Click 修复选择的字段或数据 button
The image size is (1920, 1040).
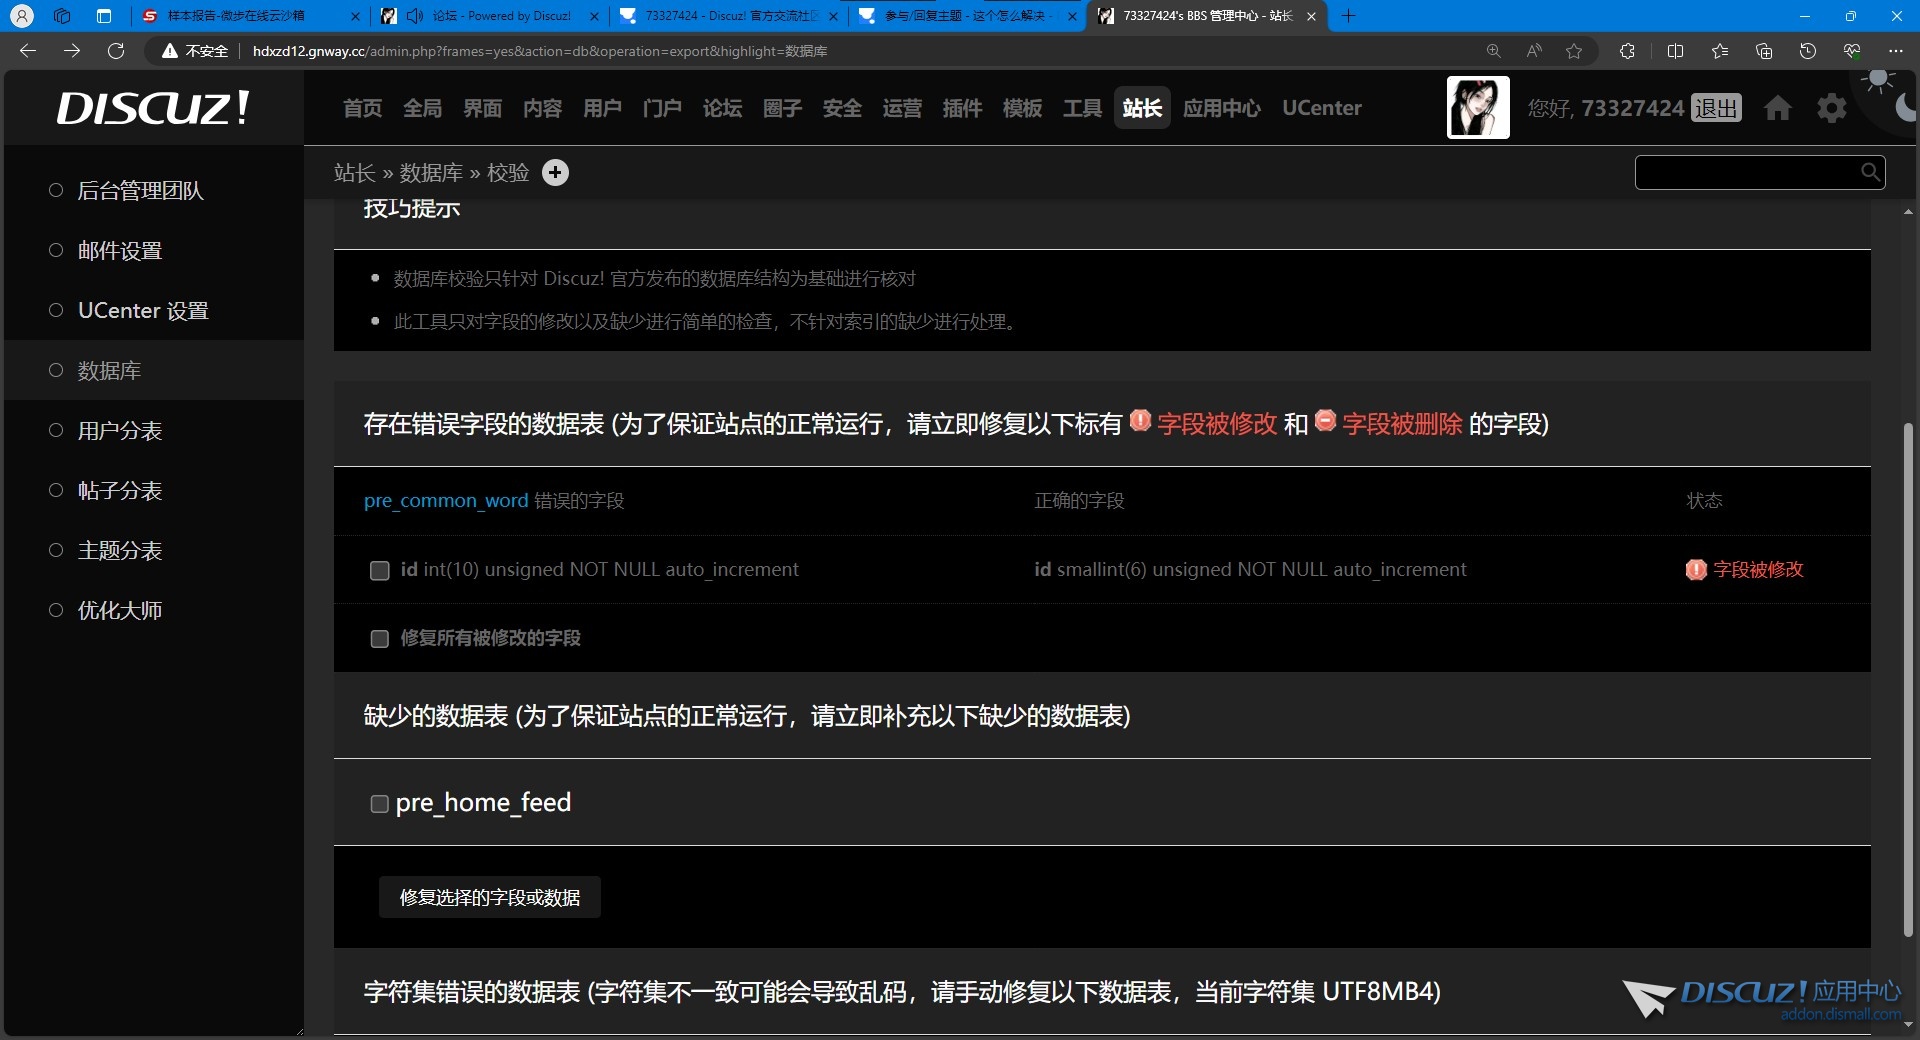(x=490, y=898)
